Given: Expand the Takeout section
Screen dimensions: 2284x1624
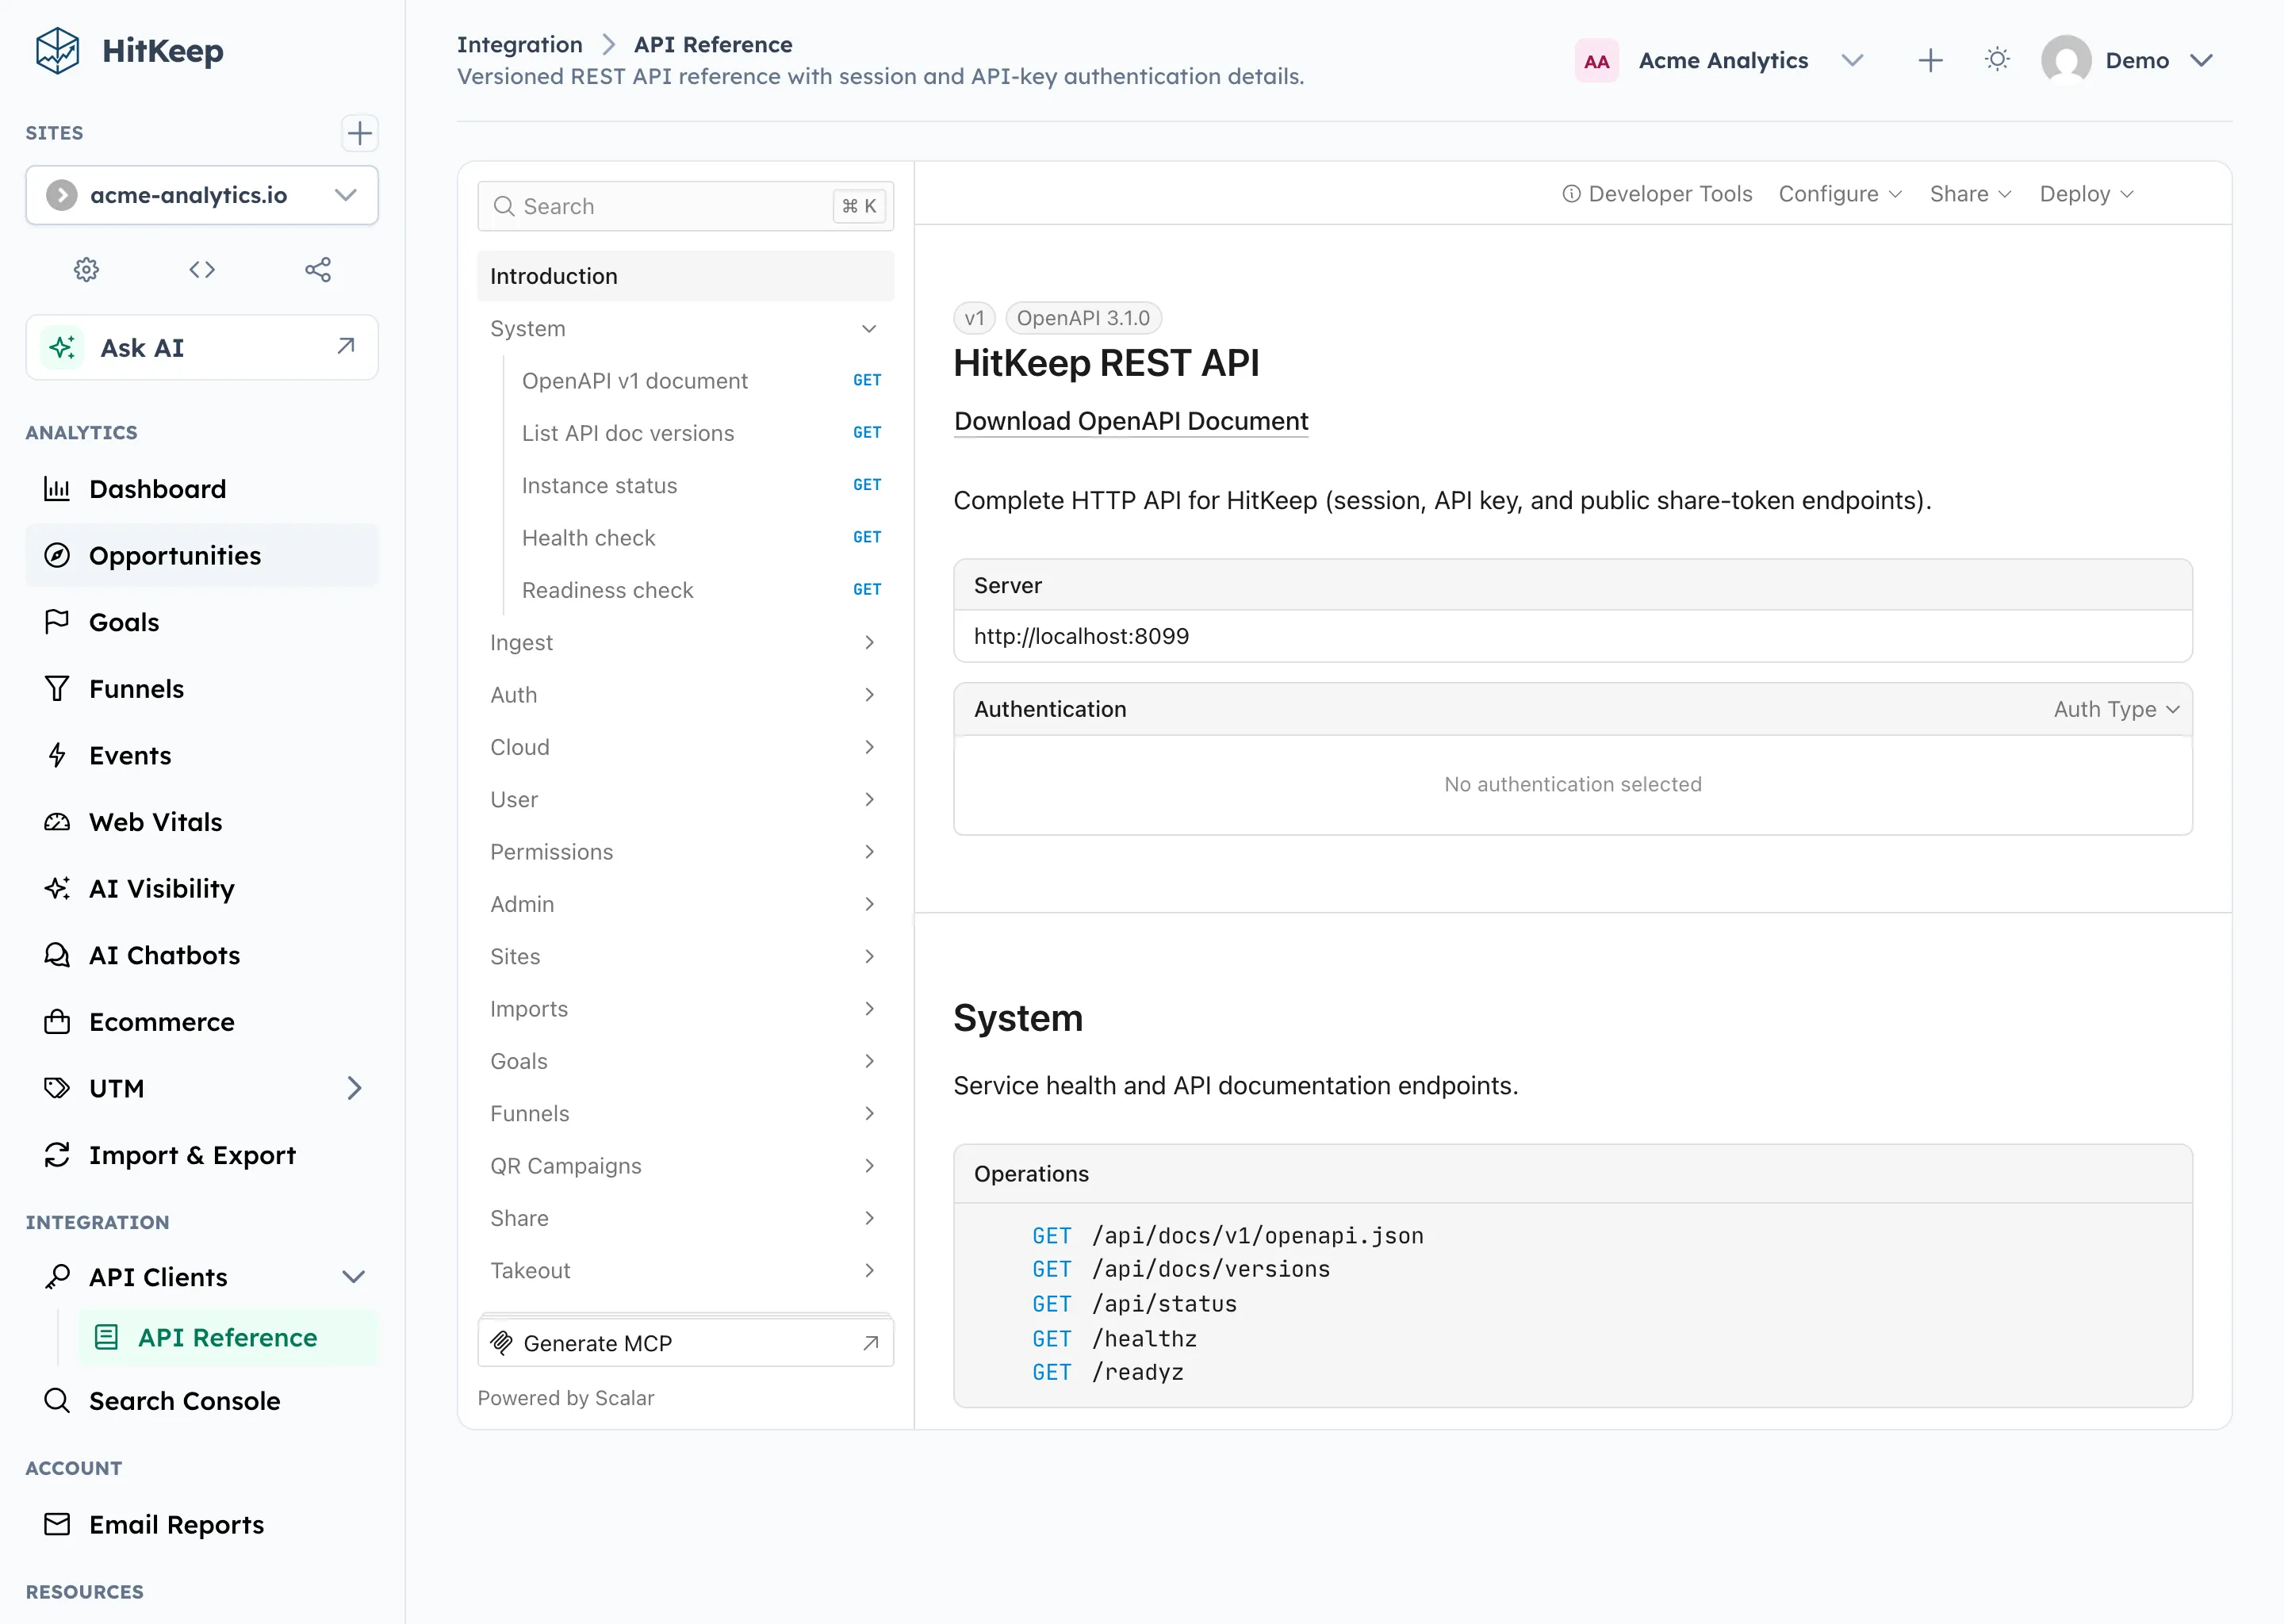Looking at the screenshot, I should point(685,1270).
